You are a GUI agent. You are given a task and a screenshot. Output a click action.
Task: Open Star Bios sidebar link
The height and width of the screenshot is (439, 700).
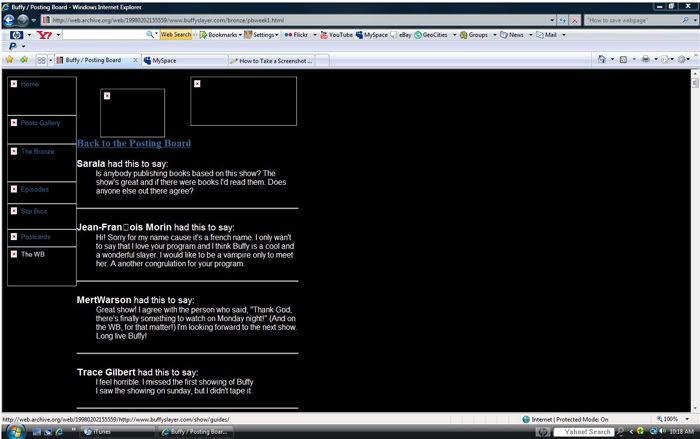pos(33,211)
